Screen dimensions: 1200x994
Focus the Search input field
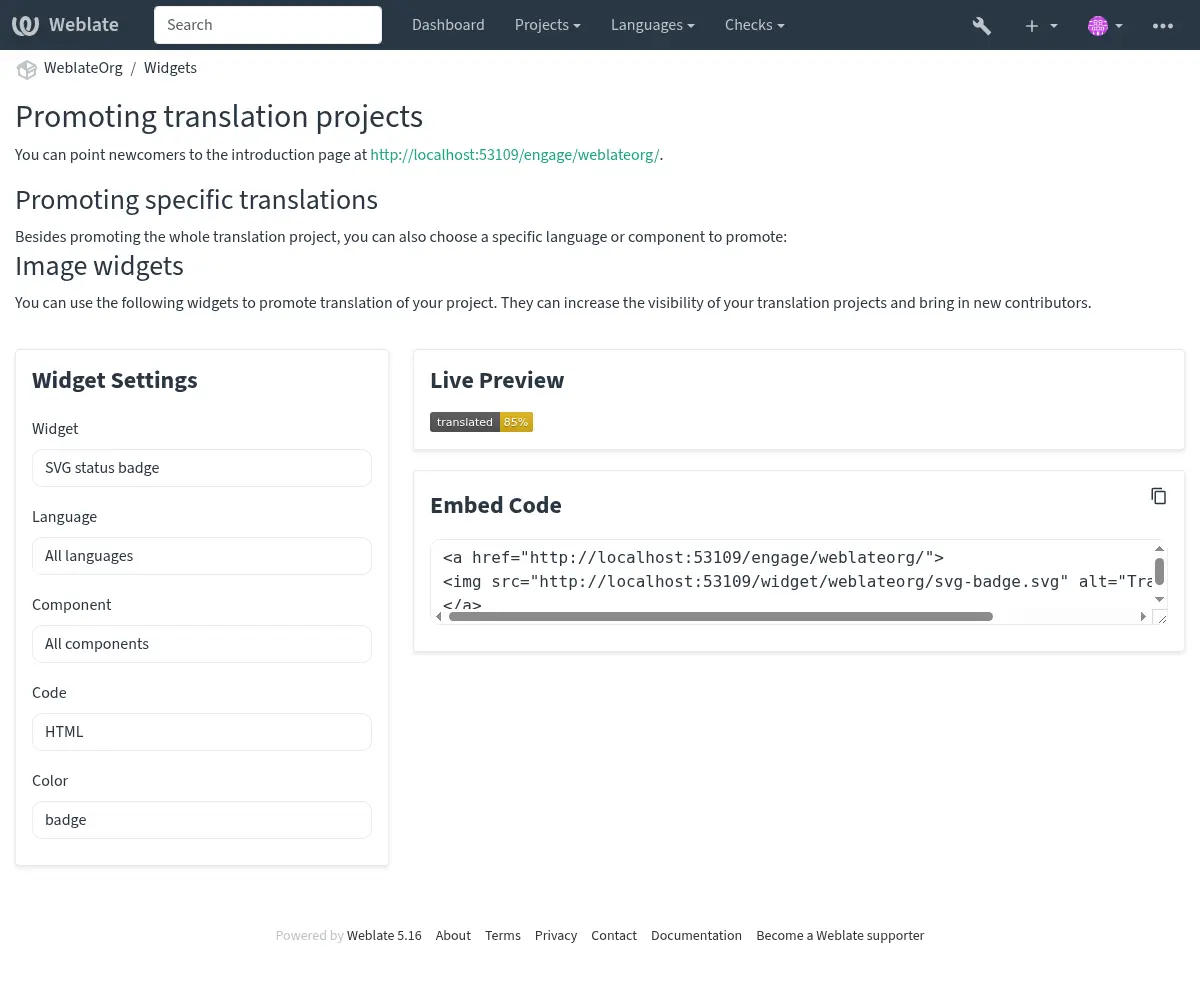tap(268, 25)
